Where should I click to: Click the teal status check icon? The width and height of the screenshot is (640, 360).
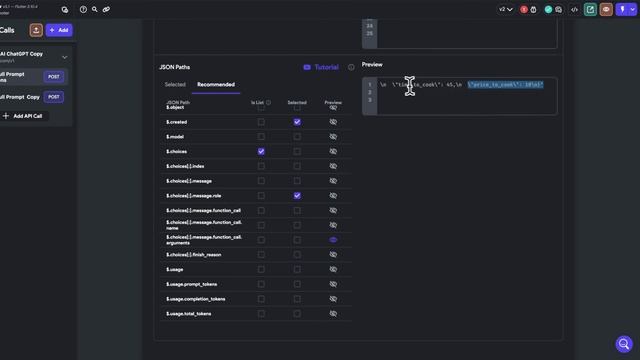click(548, 9)
